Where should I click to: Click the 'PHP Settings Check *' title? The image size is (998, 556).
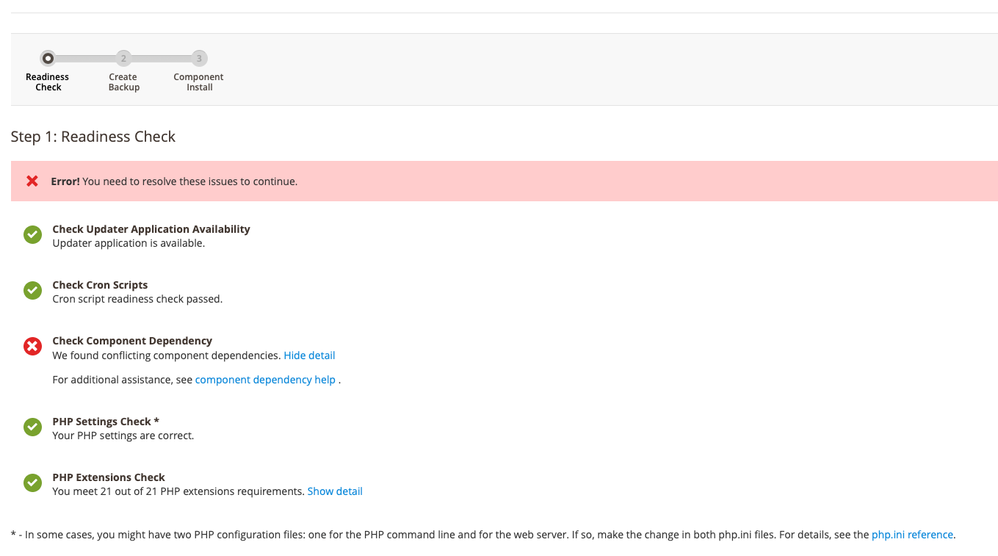click(x=106, y=422)
